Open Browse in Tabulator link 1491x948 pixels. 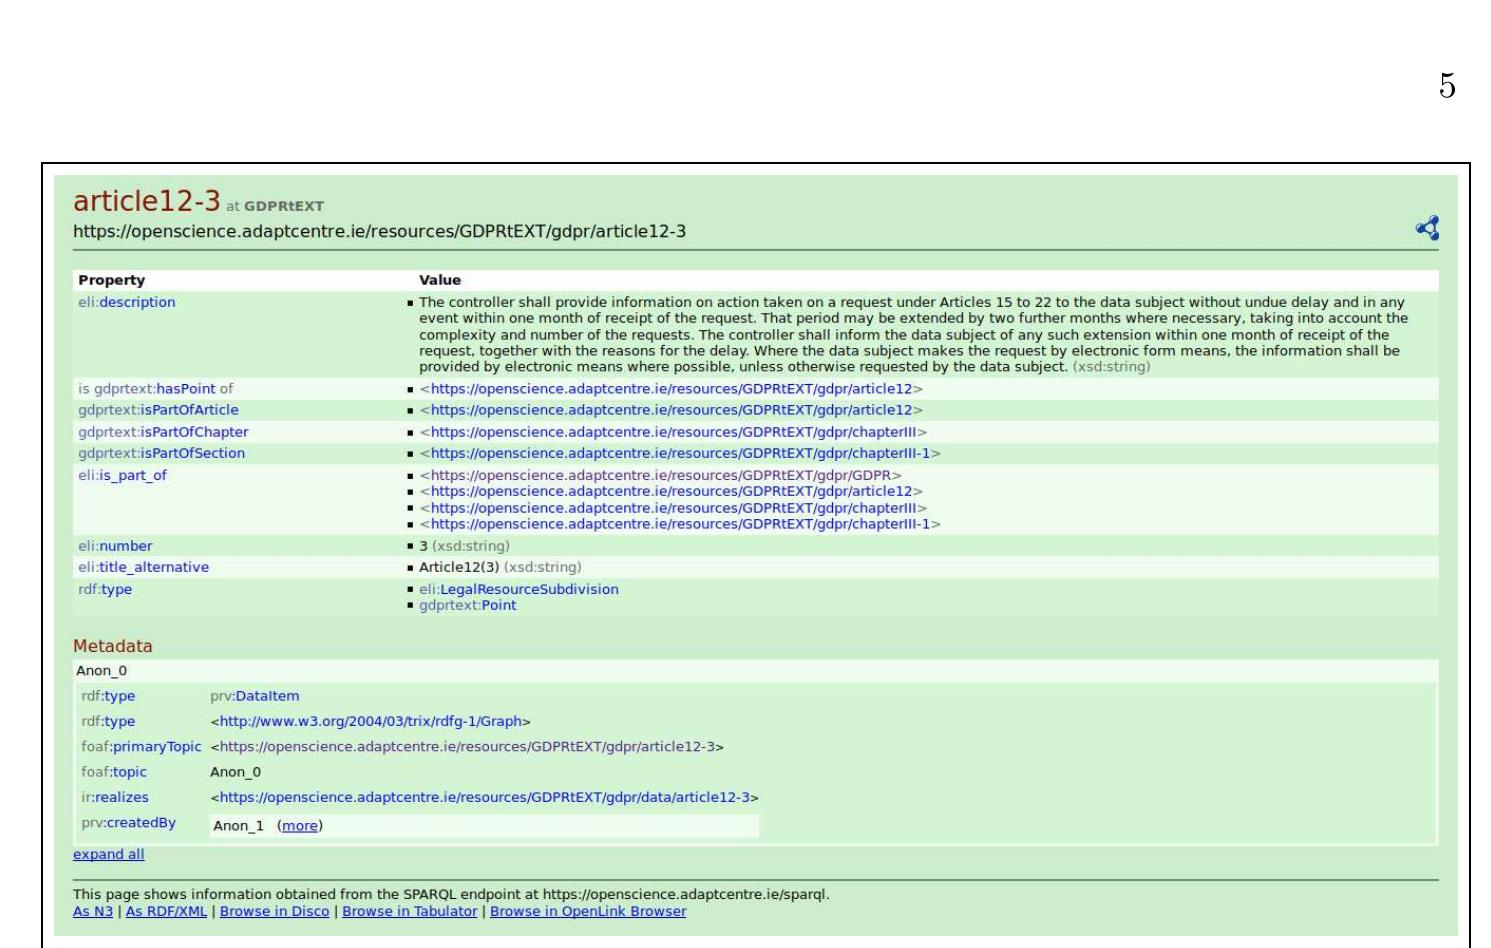(409, 911)
